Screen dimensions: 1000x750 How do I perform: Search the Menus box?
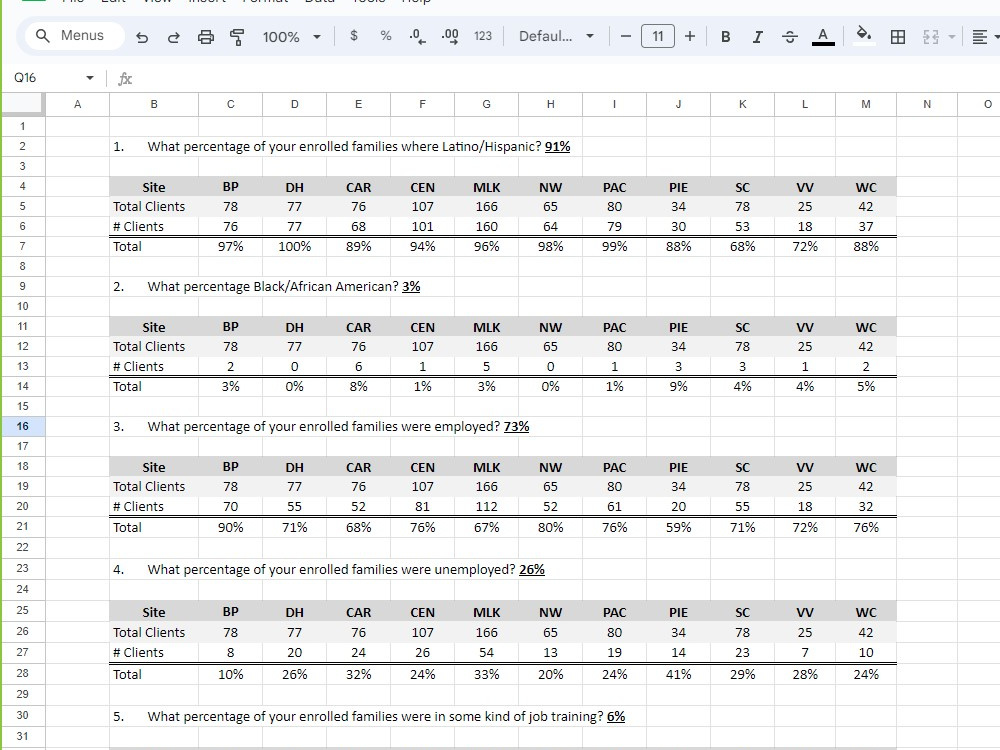[x=75, y=36]
